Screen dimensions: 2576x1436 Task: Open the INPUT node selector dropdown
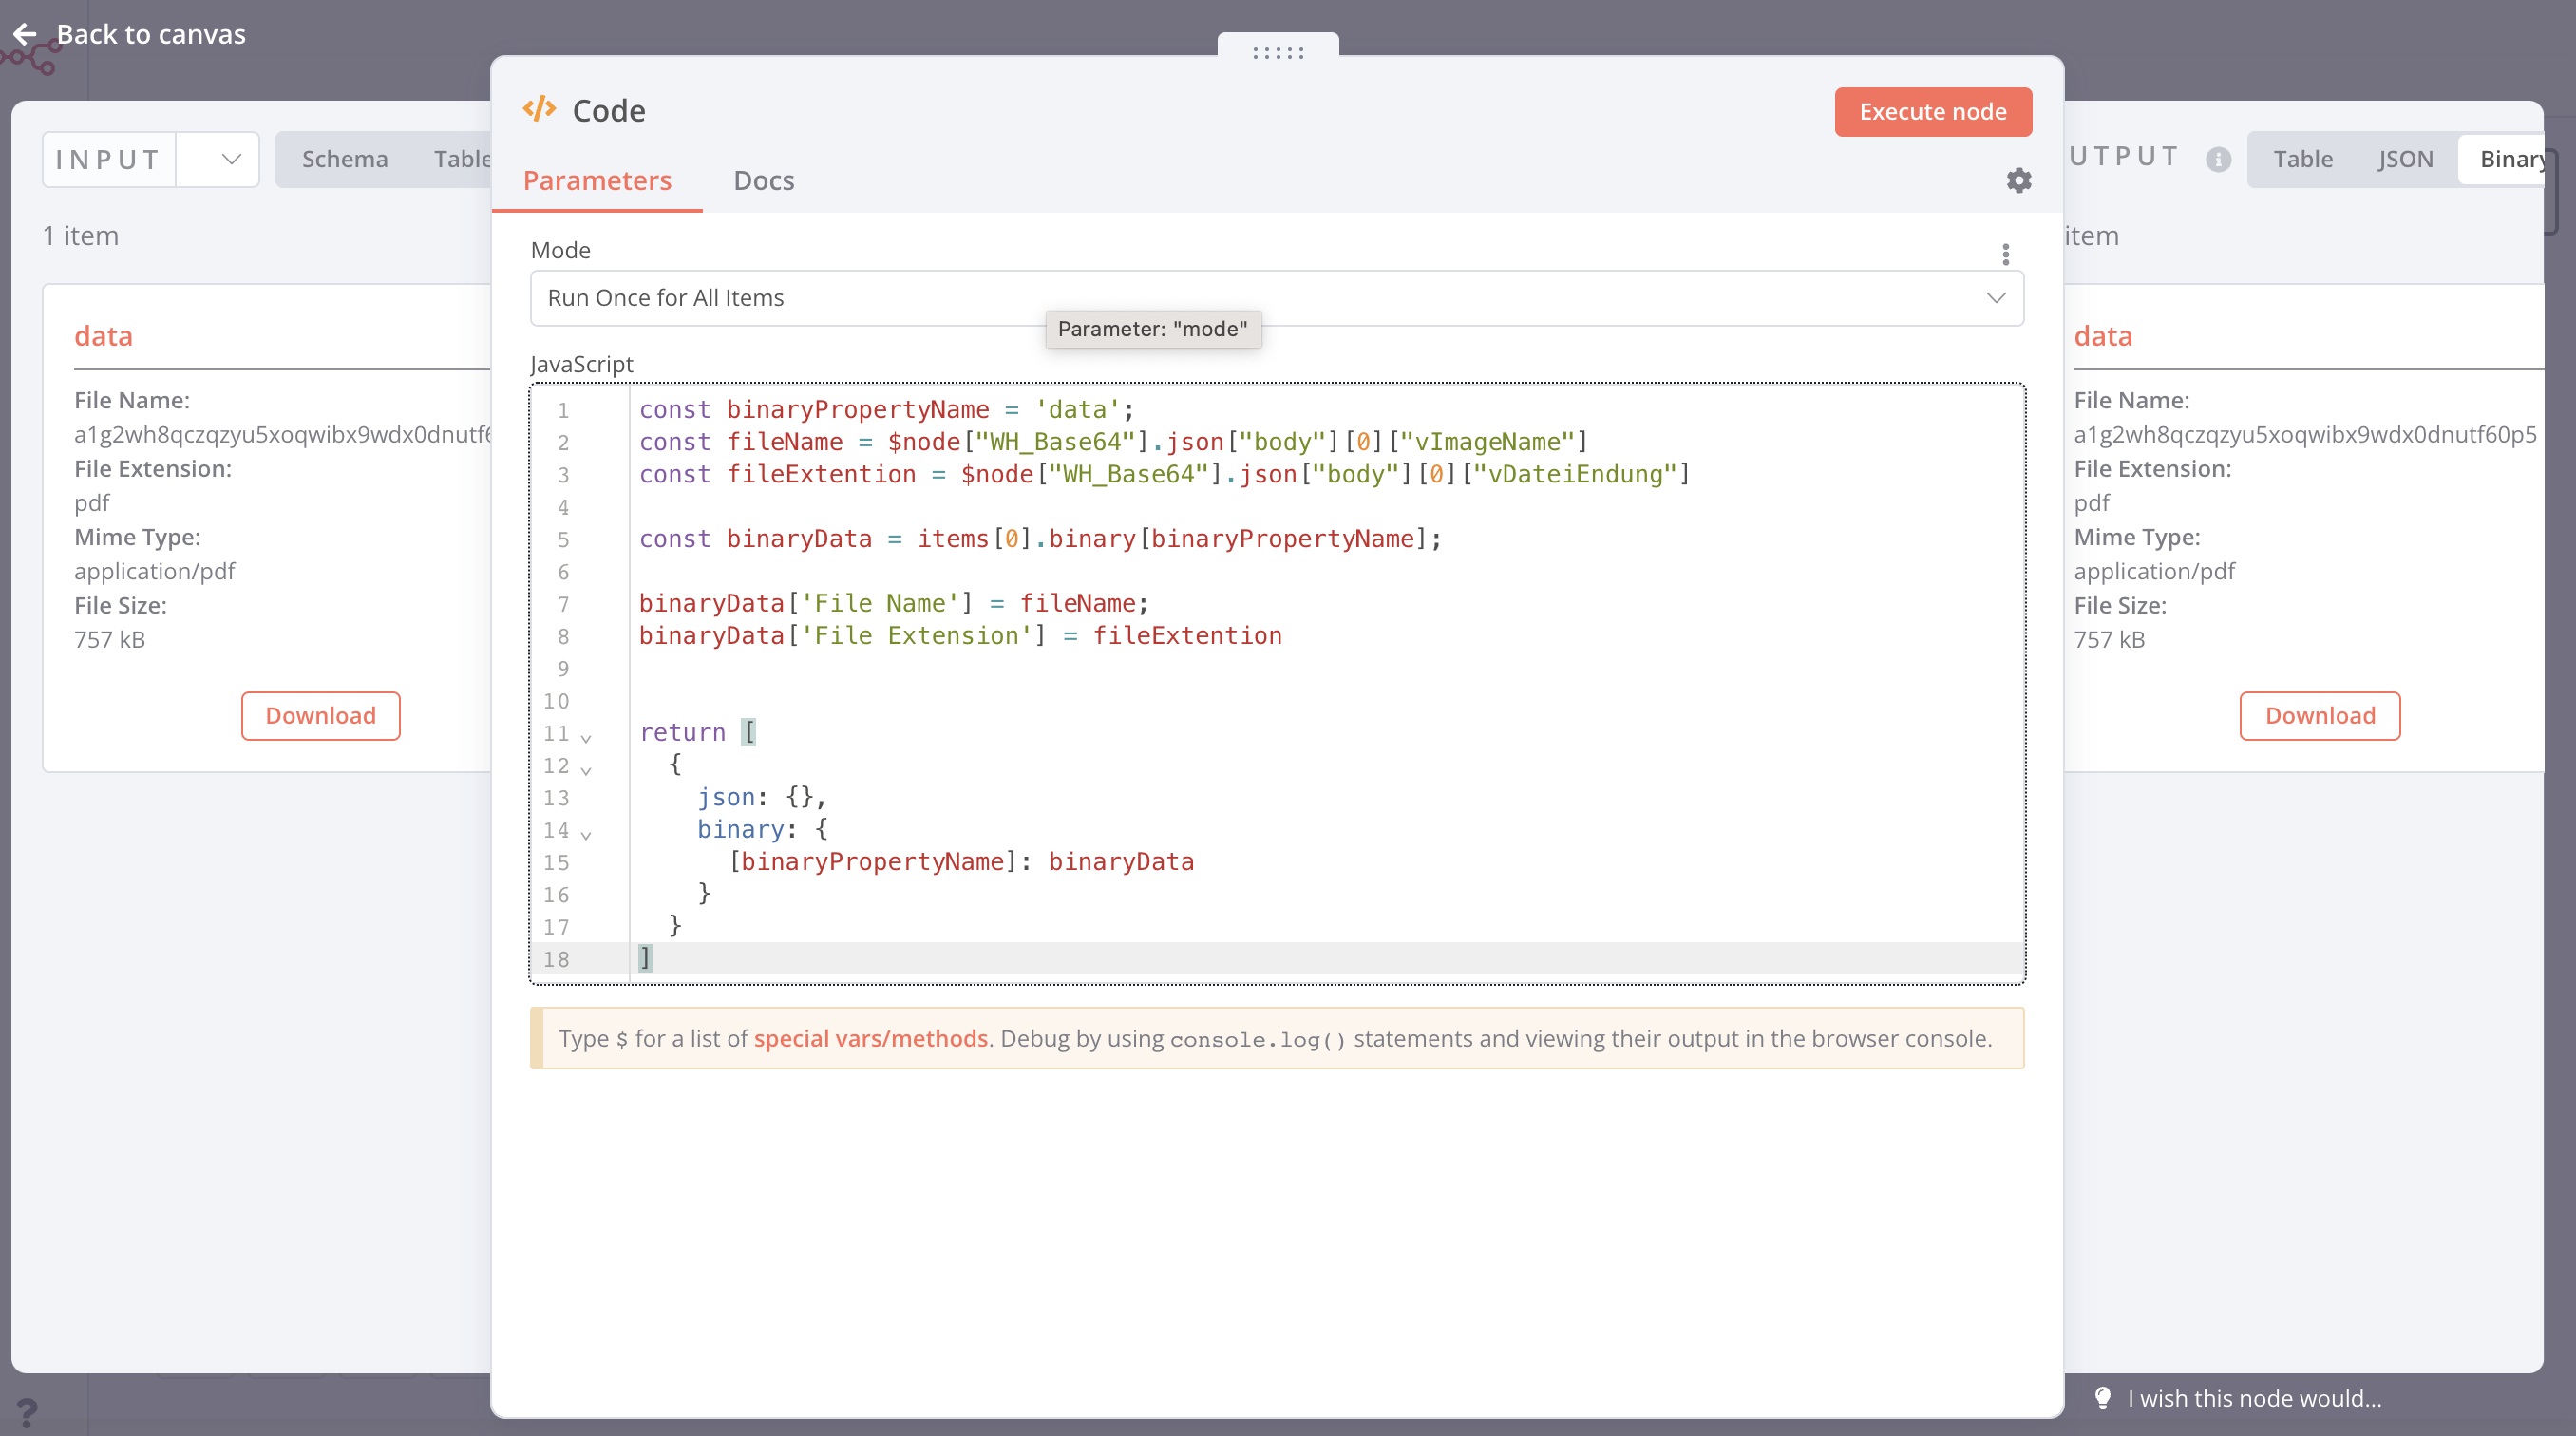tap(218, 159)
